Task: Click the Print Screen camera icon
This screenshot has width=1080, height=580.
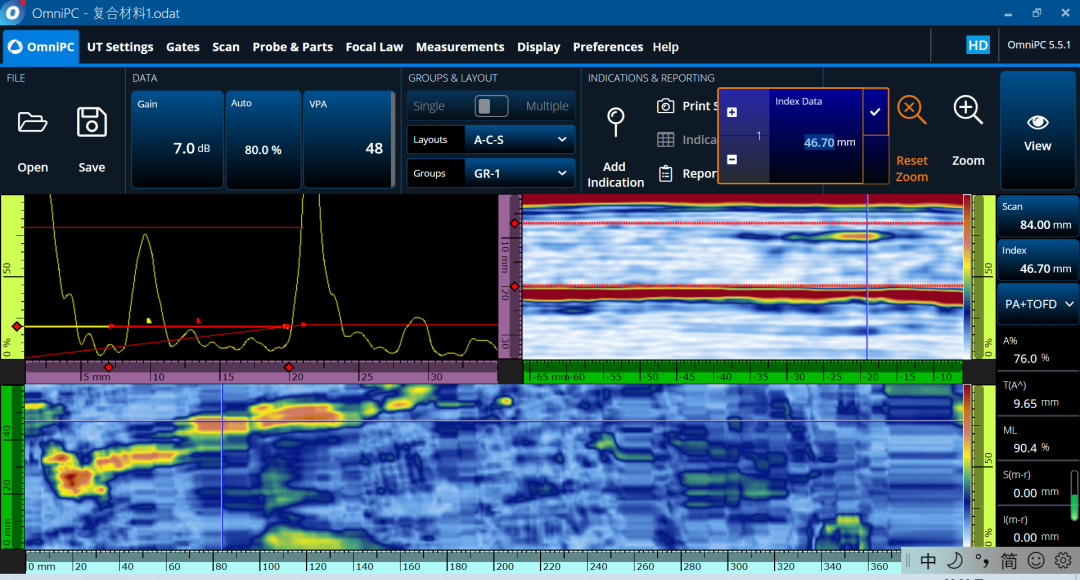Action: pyautogui.click(x=665, y=105)
